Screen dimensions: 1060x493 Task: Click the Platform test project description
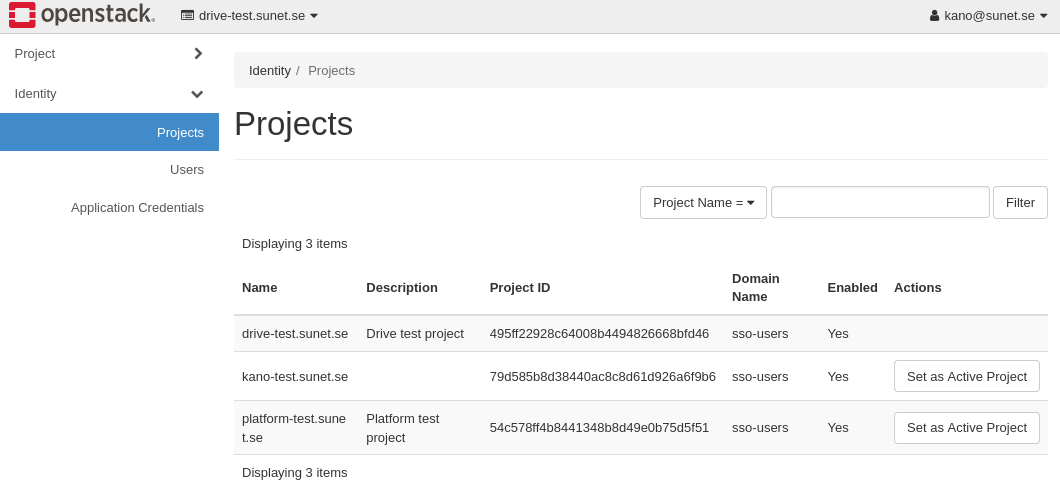click(403, 428)
